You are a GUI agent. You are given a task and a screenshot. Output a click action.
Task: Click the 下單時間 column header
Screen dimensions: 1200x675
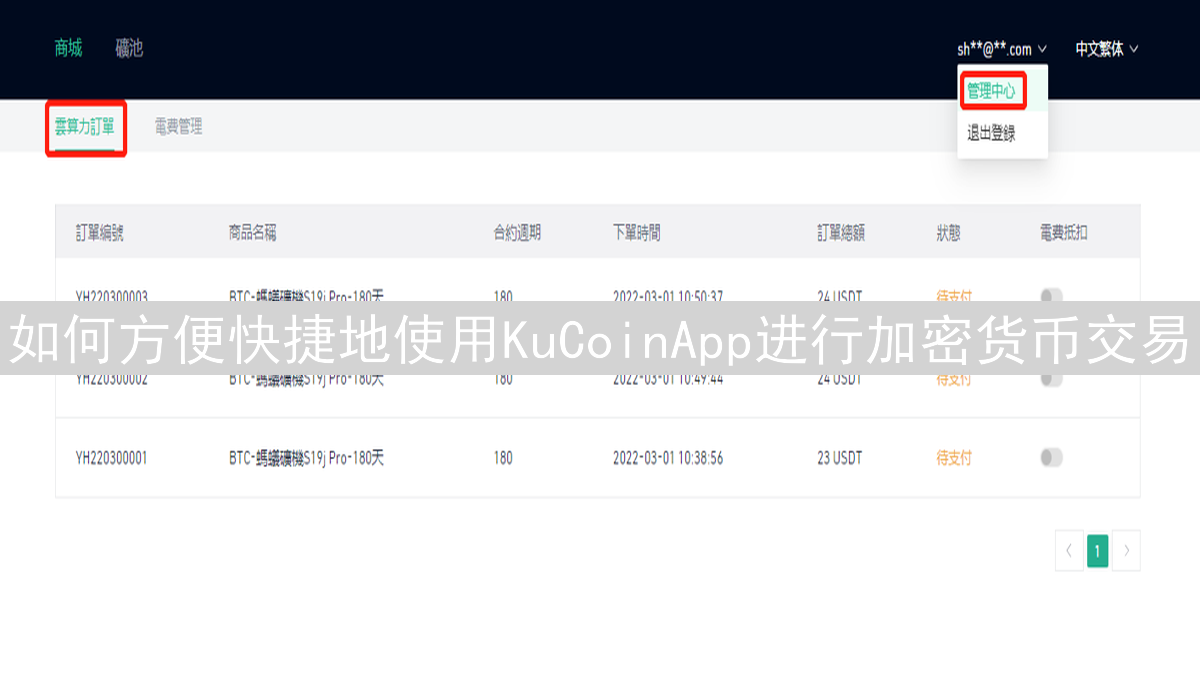point(637,233)
